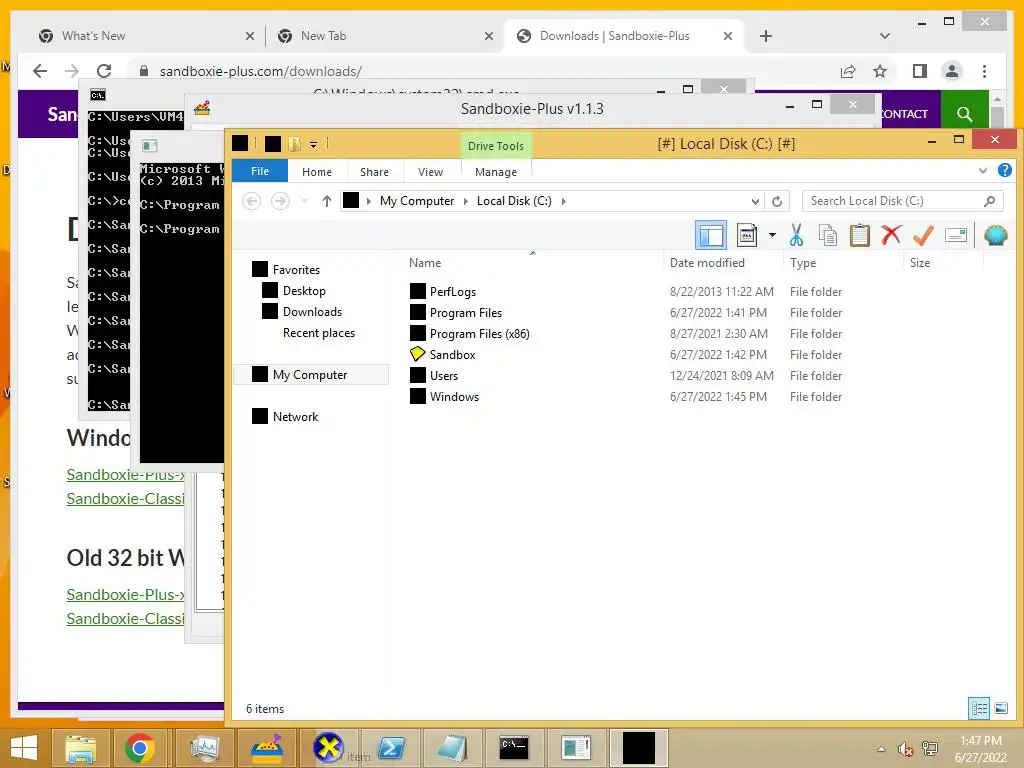Expand the arrow after Local Disk (C:) breadcrumb
Screen dimensions: 1024x768
click(x=564, y=201)
